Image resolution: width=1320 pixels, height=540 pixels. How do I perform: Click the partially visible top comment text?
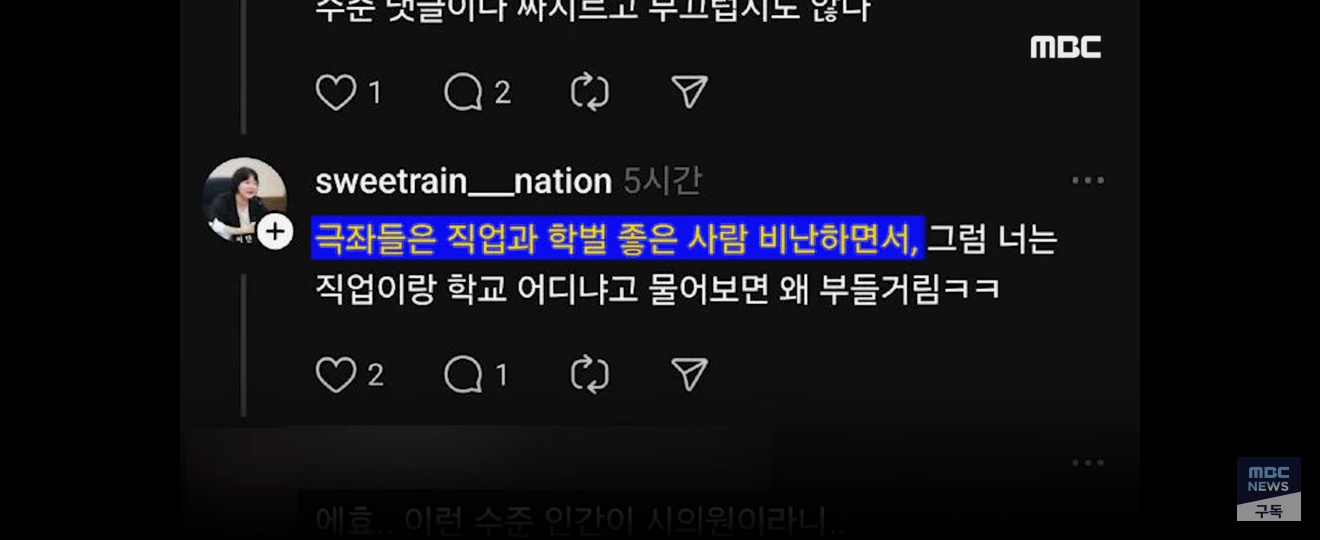[594, 10]
